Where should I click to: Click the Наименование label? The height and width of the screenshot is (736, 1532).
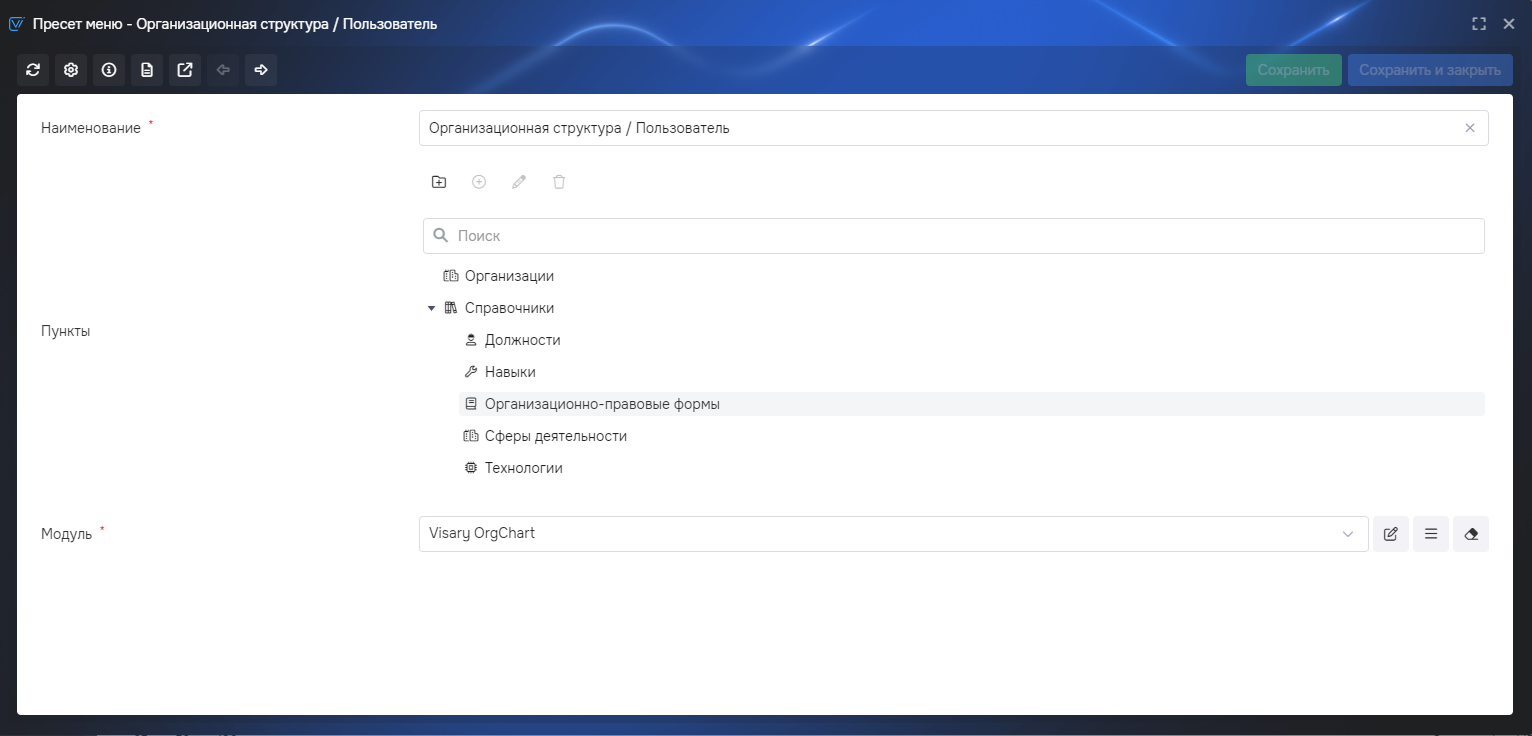91,128
